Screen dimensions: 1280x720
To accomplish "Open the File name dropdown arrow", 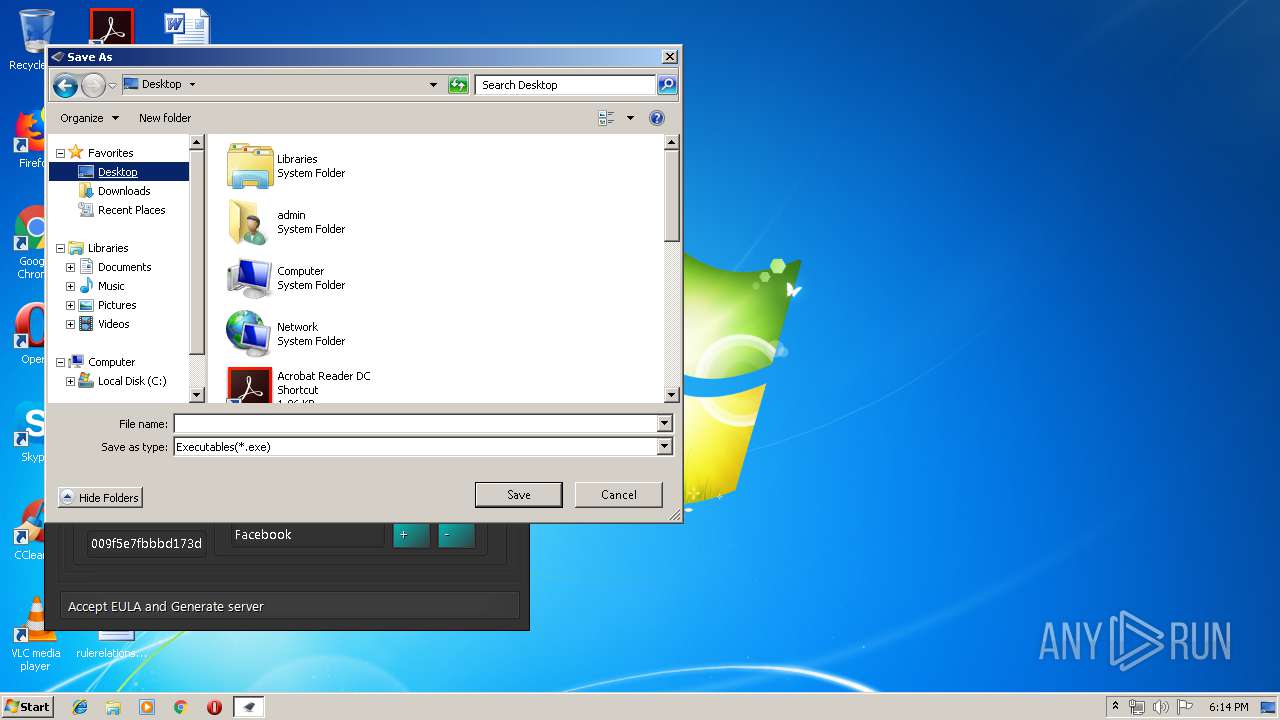I will pyautogui.click(x=664, y=424).
